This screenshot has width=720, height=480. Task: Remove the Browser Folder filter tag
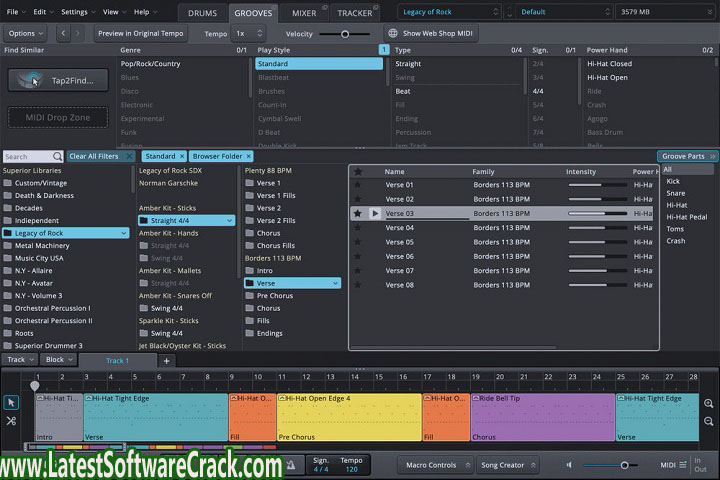(248, 156)
